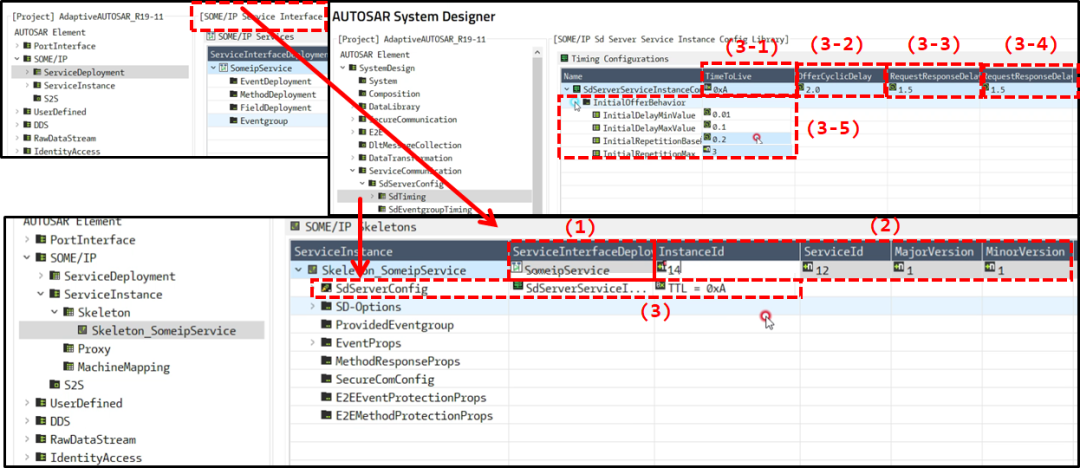1080x468 pixels.
Task: Click the ProvidedEventgroup folder icon
Action: click(326, 325)
